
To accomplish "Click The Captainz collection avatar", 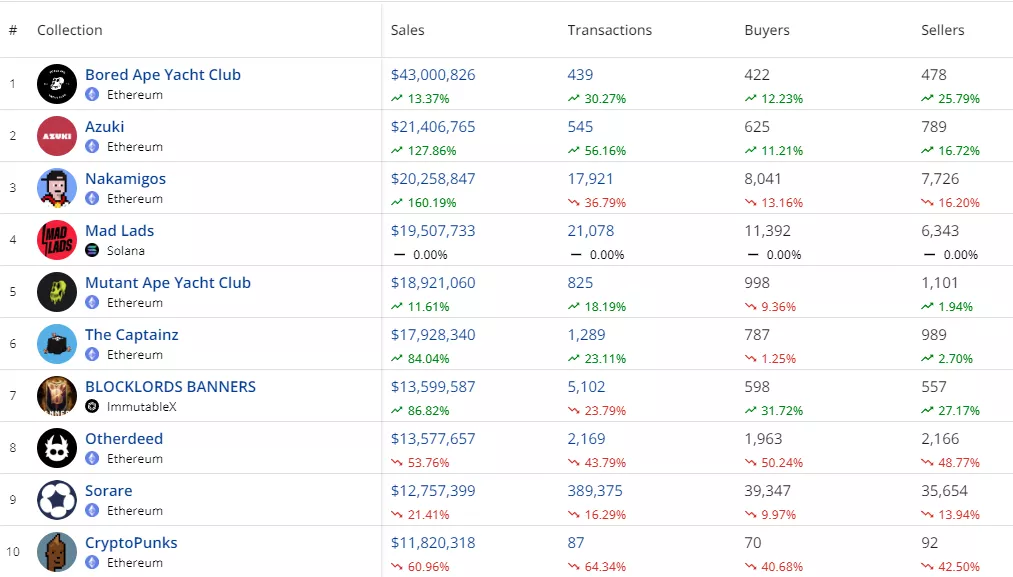I will [57, 344].
